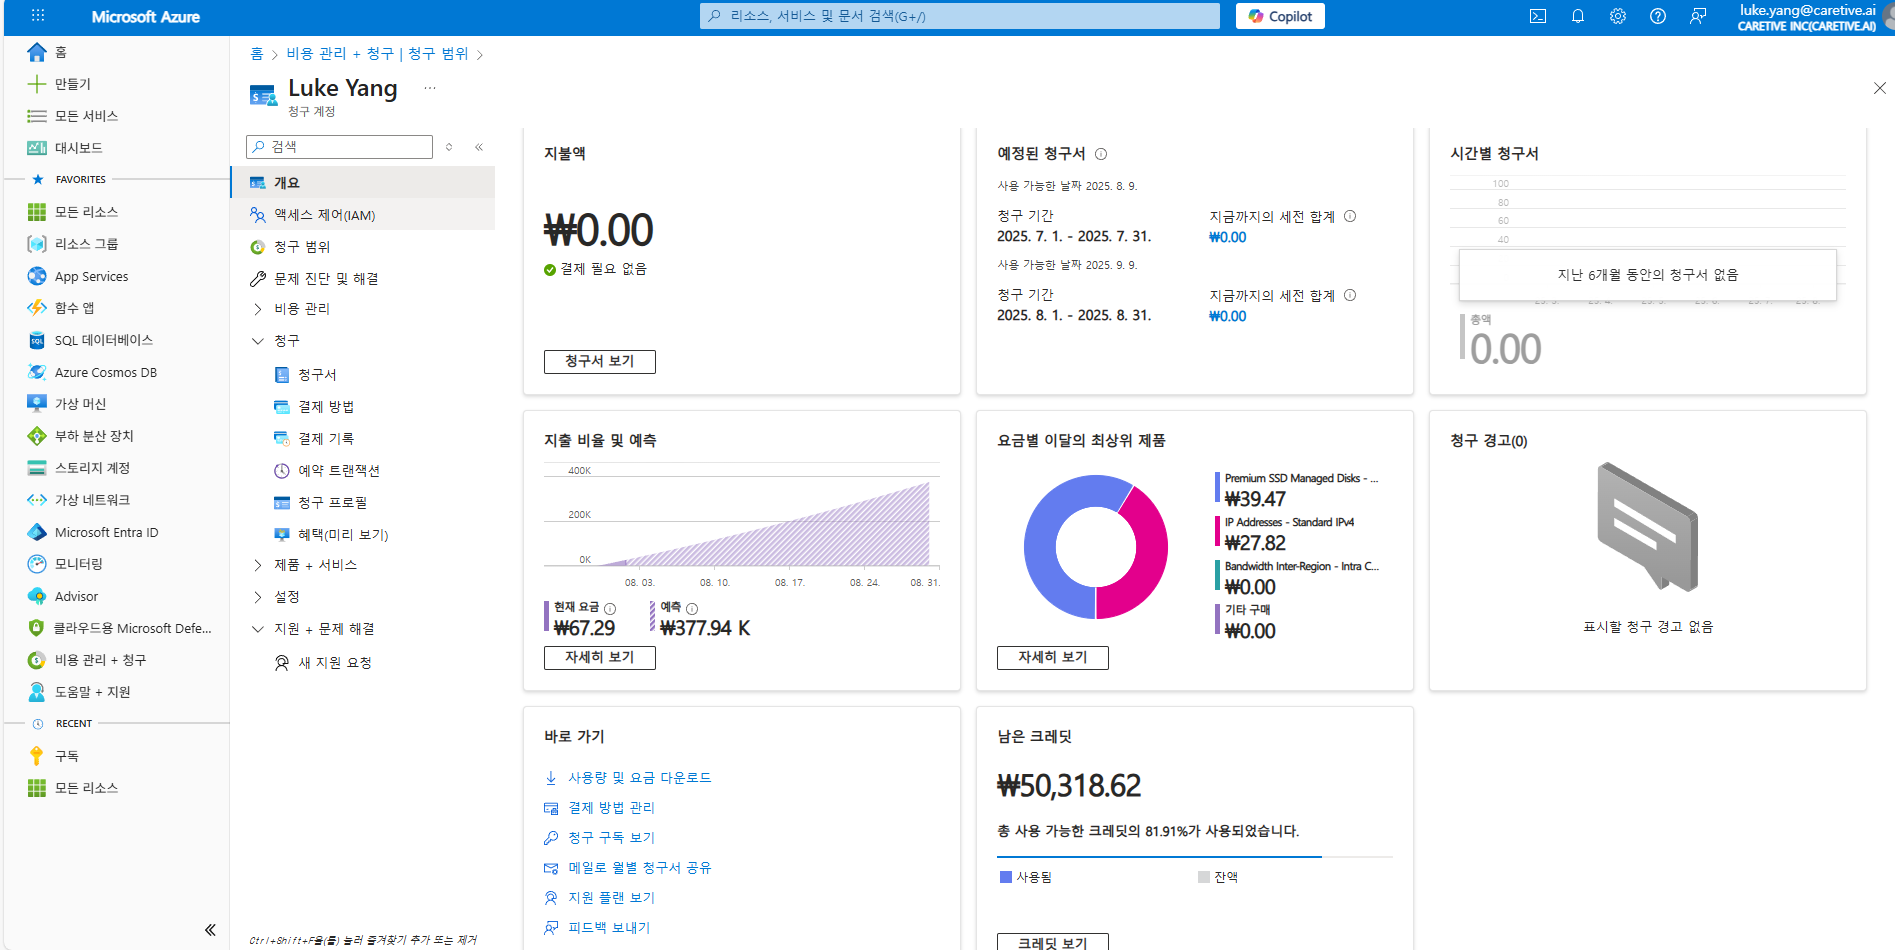Close the billing blade with X
Image resolution: width=1895 pixels, height=950 pixels.
pos(1880,88)
